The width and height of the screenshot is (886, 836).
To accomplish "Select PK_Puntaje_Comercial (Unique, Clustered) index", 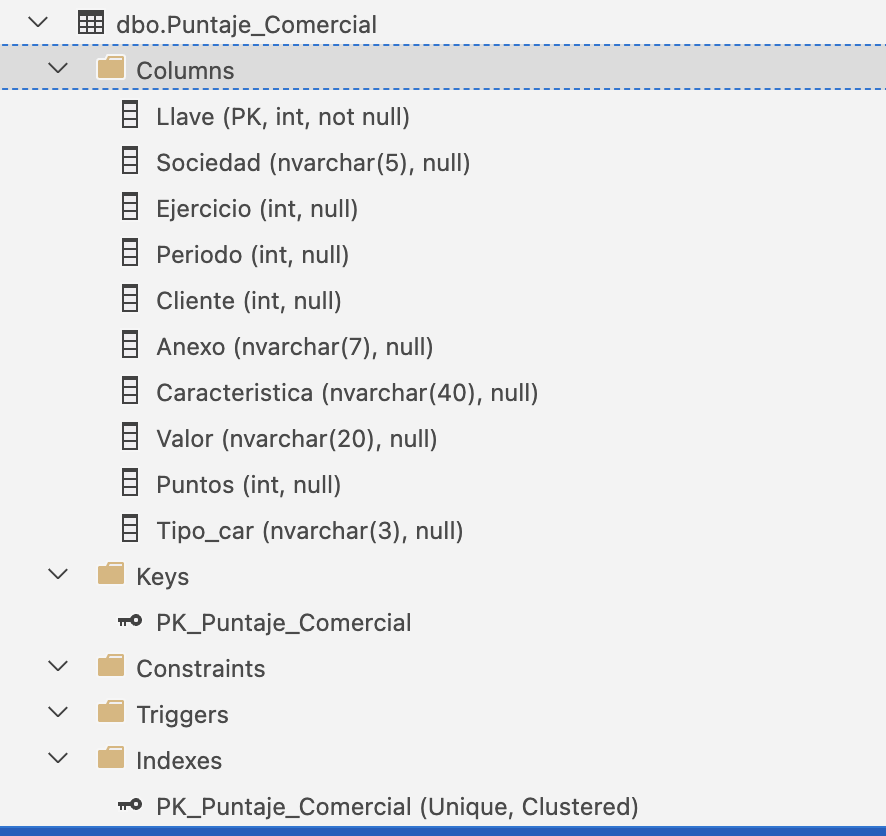I will 397,807.
